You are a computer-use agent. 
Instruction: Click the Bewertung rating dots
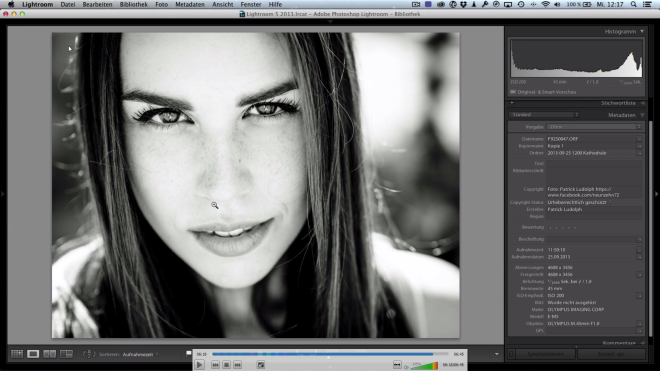click(563, 227)
